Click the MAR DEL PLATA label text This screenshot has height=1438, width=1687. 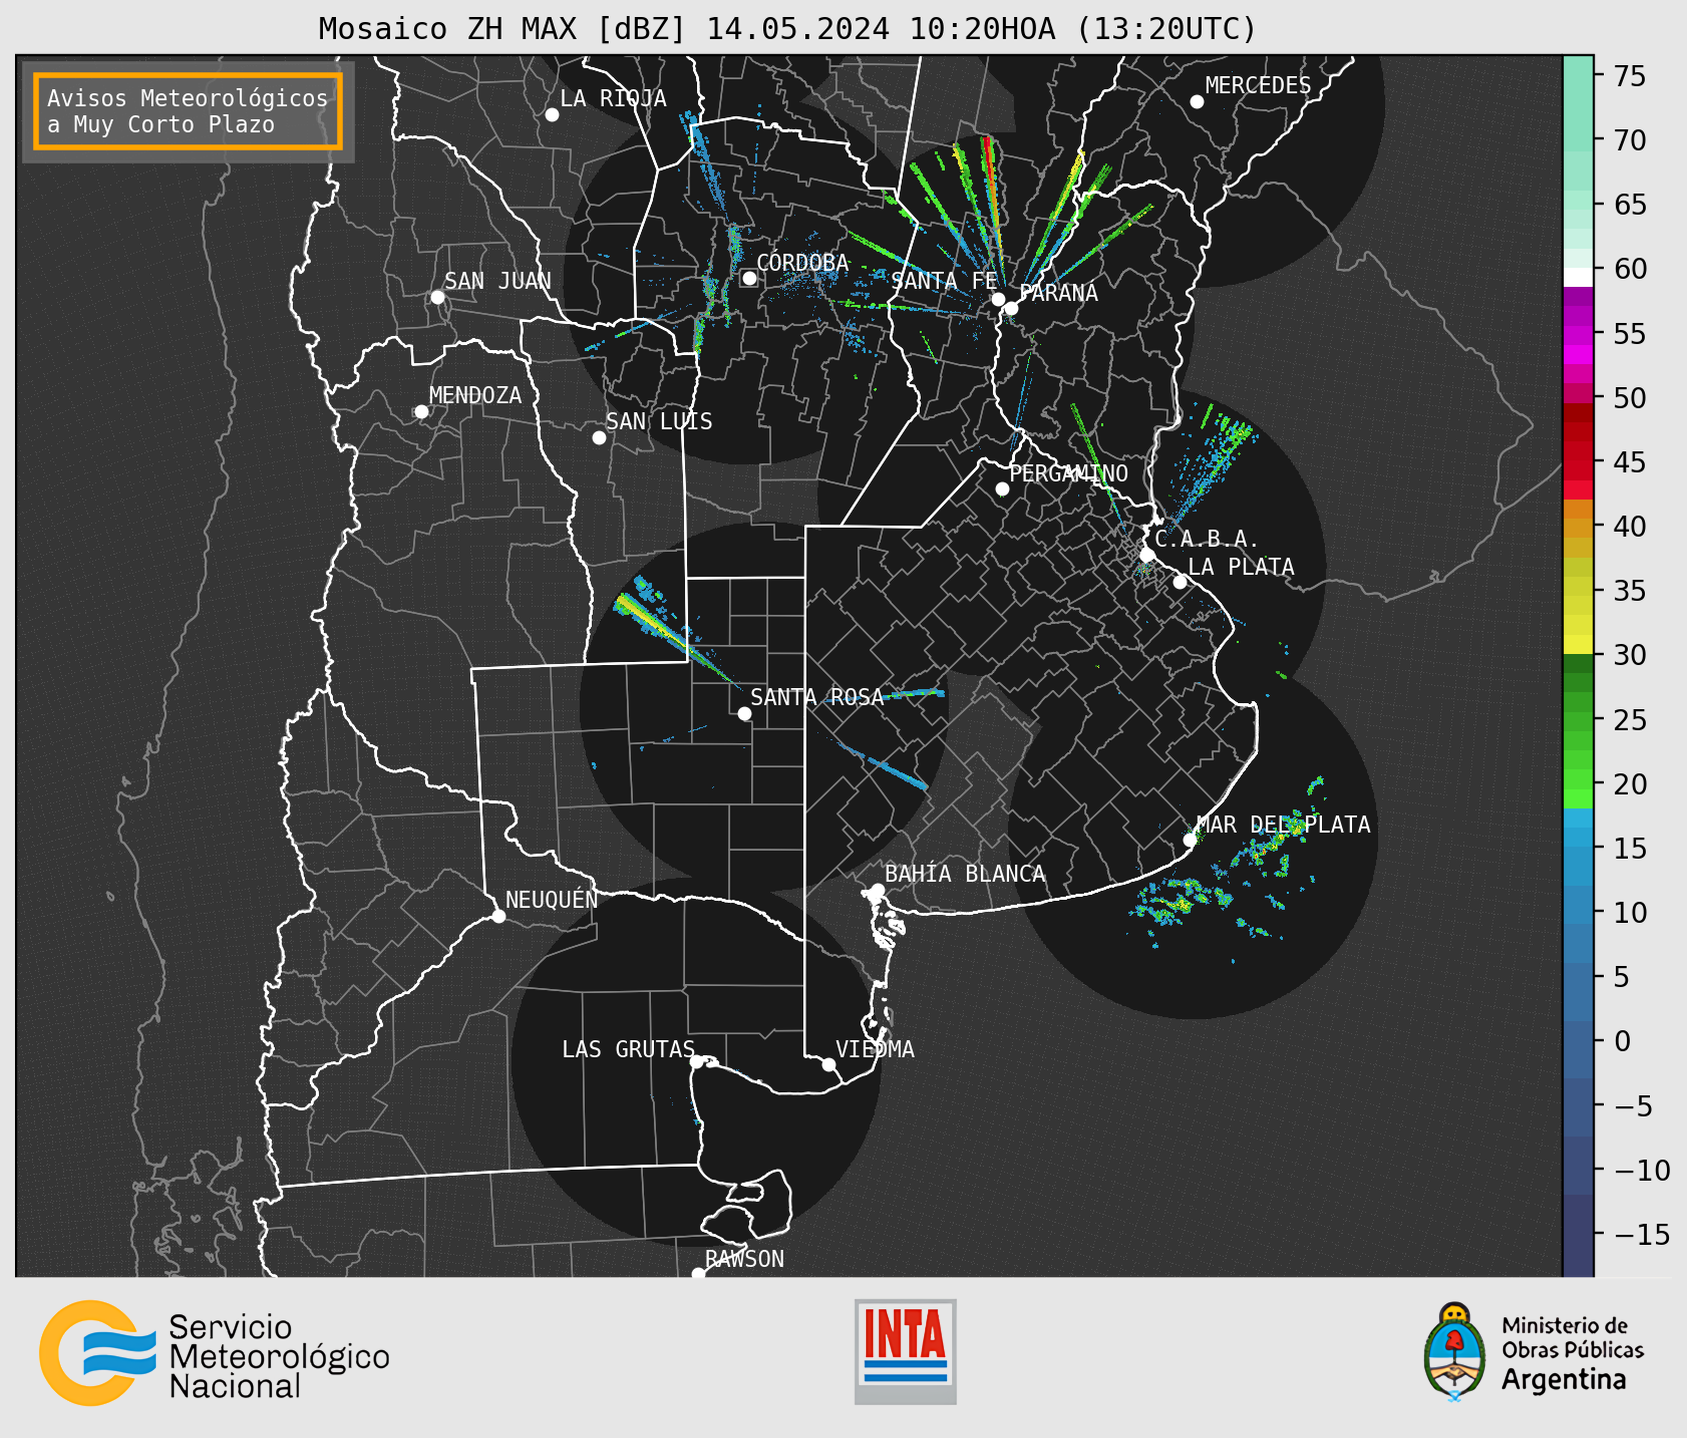[x=1283, y=824]
